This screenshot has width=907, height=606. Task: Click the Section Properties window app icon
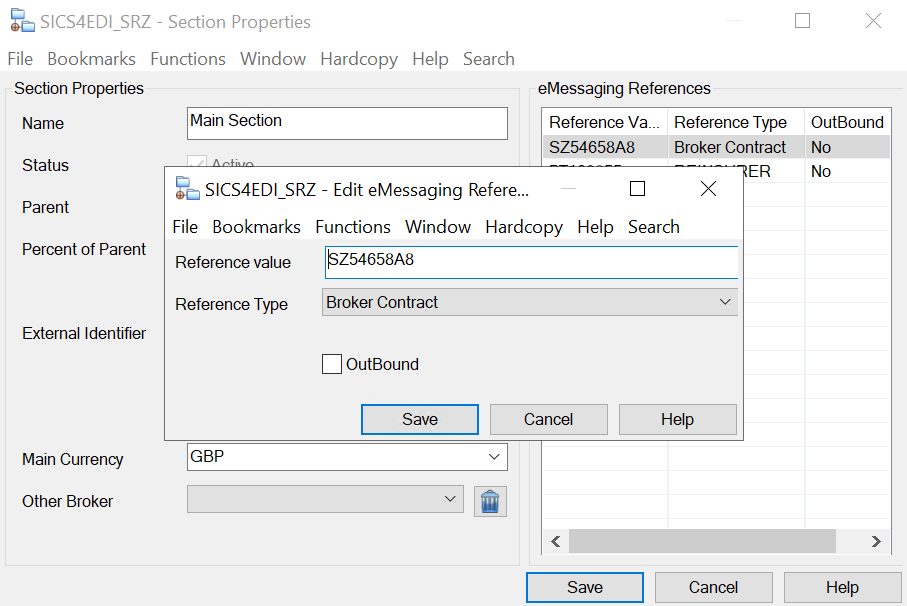coord(20,21)
